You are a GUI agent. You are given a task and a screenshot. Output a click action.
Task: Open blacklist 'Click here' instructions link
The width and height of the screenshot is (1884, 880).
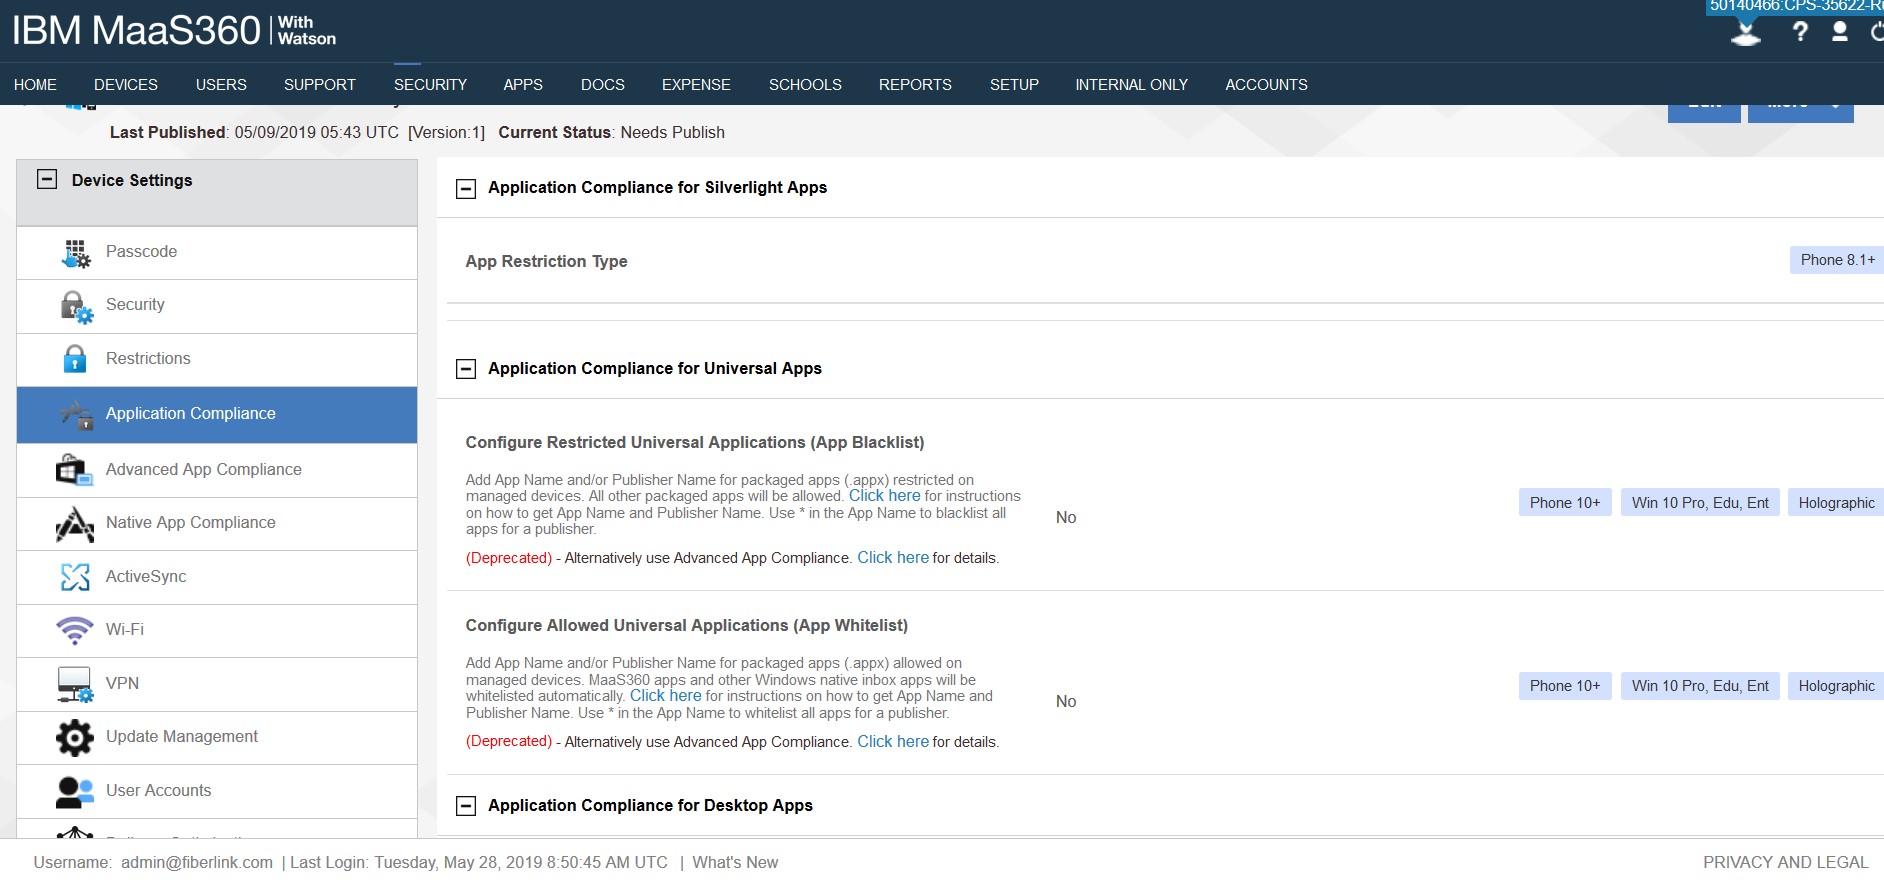pyautogui.click(x=885, y=496)
